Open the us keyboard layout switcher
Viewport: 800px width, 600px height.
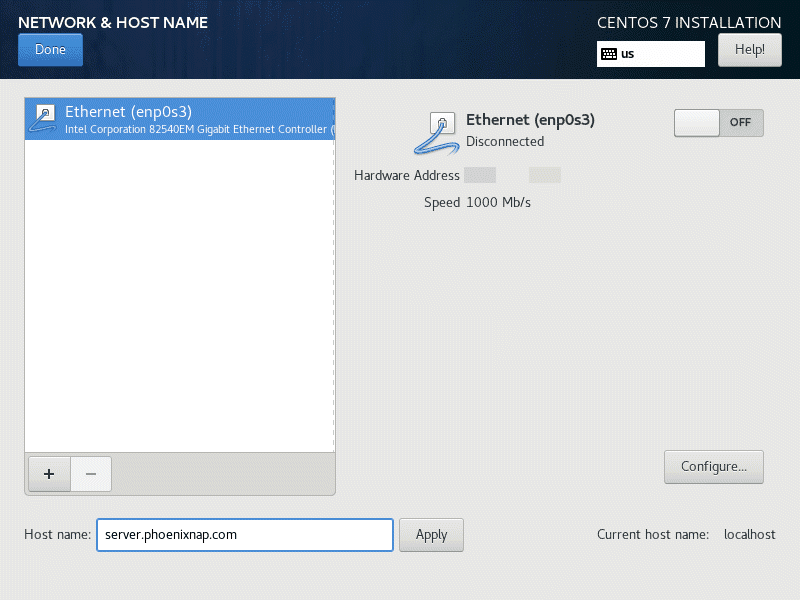pos(650,53)
